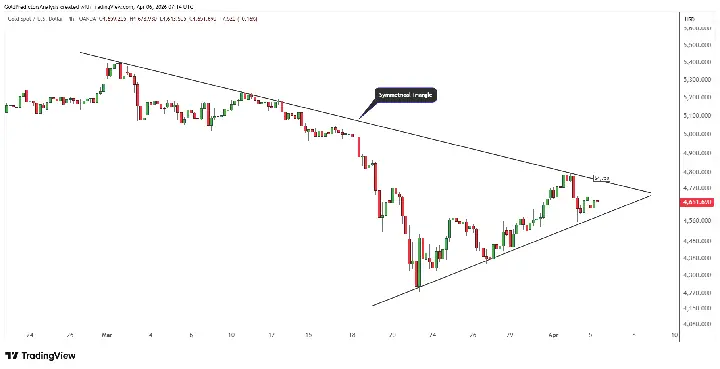
Task: Click the Apr label on time axis
Action: click(553, 335)
